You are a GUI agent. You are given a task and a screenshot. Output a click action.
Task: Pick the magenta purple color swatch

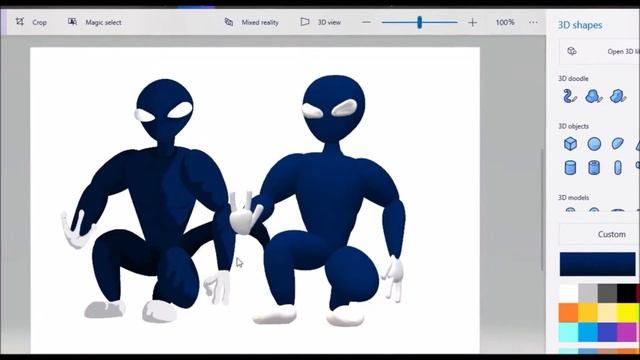[627, 332]
